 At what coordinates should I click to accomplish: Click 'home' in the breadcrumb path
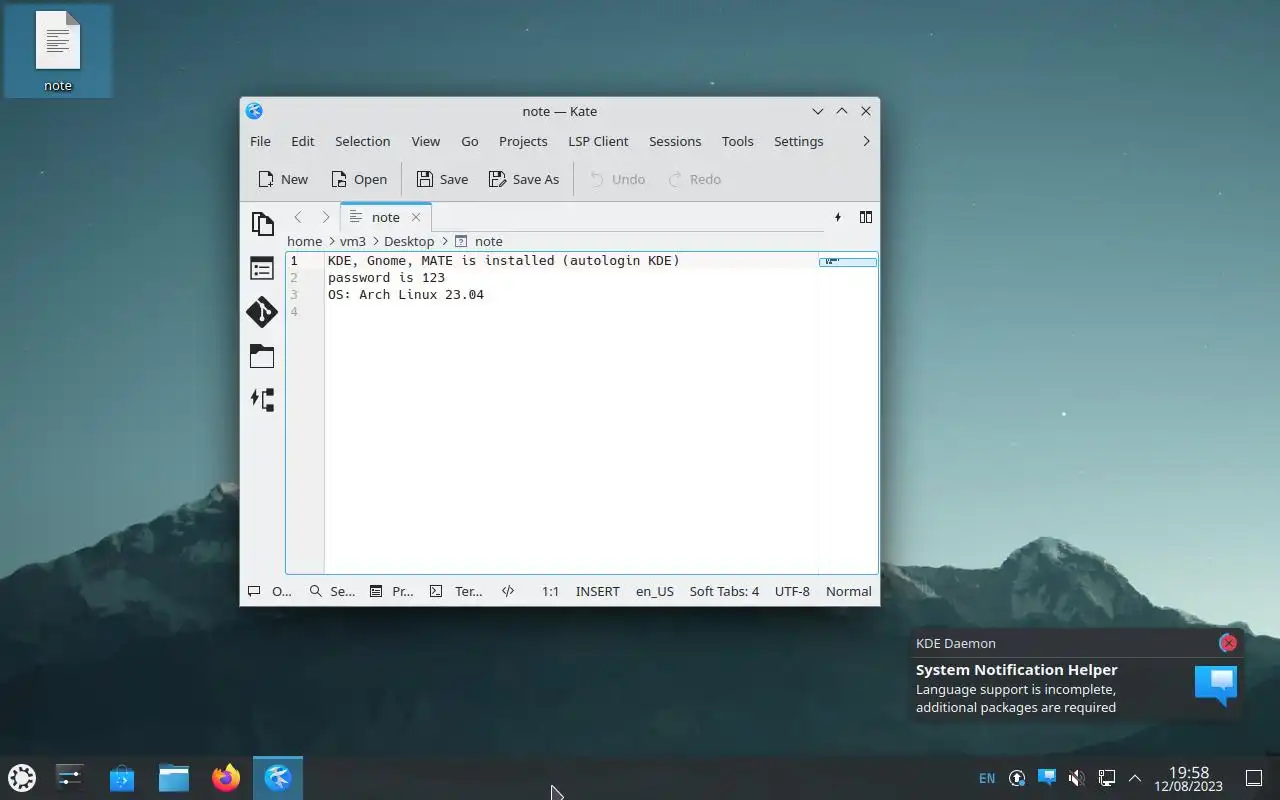[304, 241]
